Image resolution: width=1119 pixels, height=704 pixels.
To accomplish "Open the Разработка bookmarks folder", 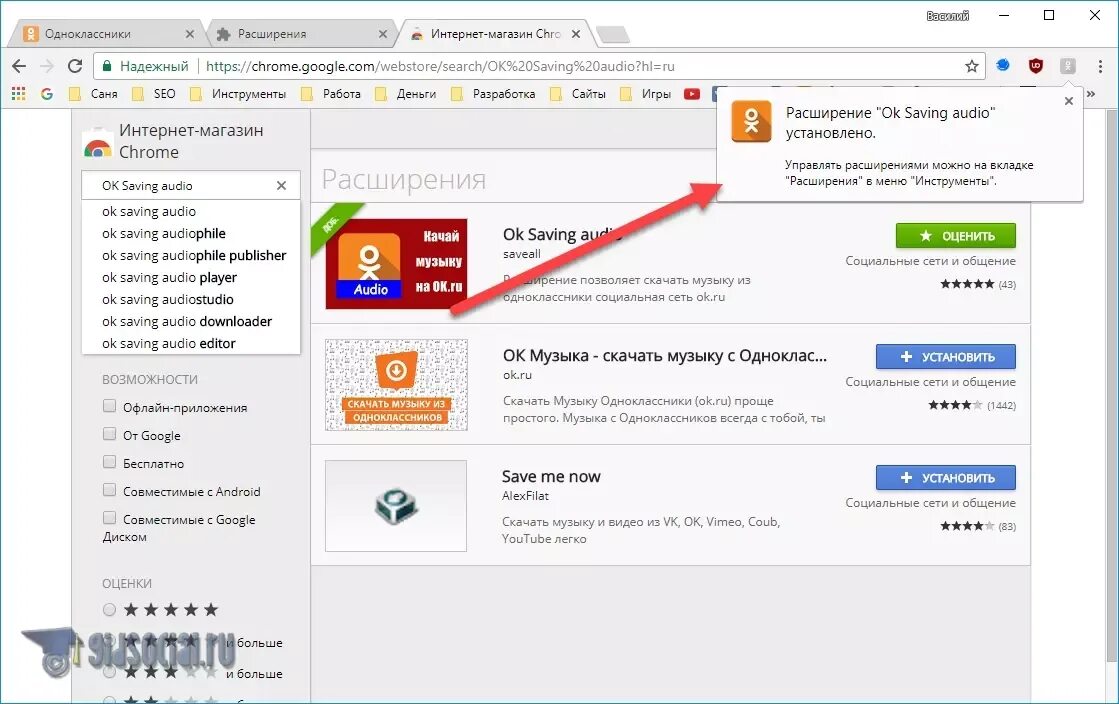I will click(x=493, y=94).
